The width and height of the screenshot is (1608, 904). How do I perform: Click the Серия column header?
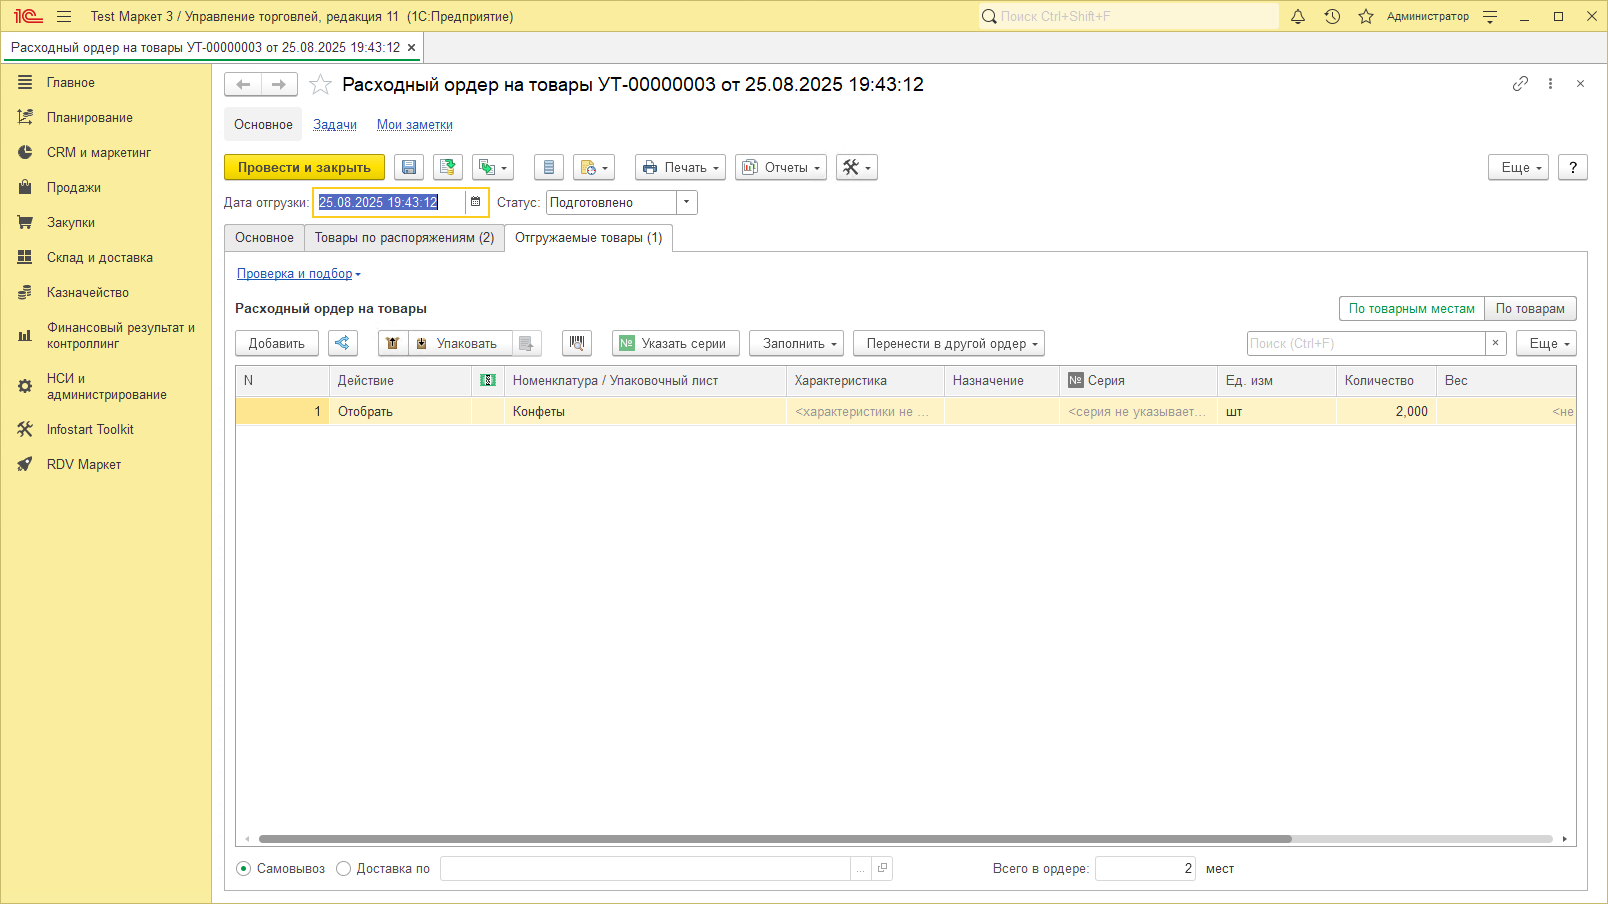tap(1138, 380)
